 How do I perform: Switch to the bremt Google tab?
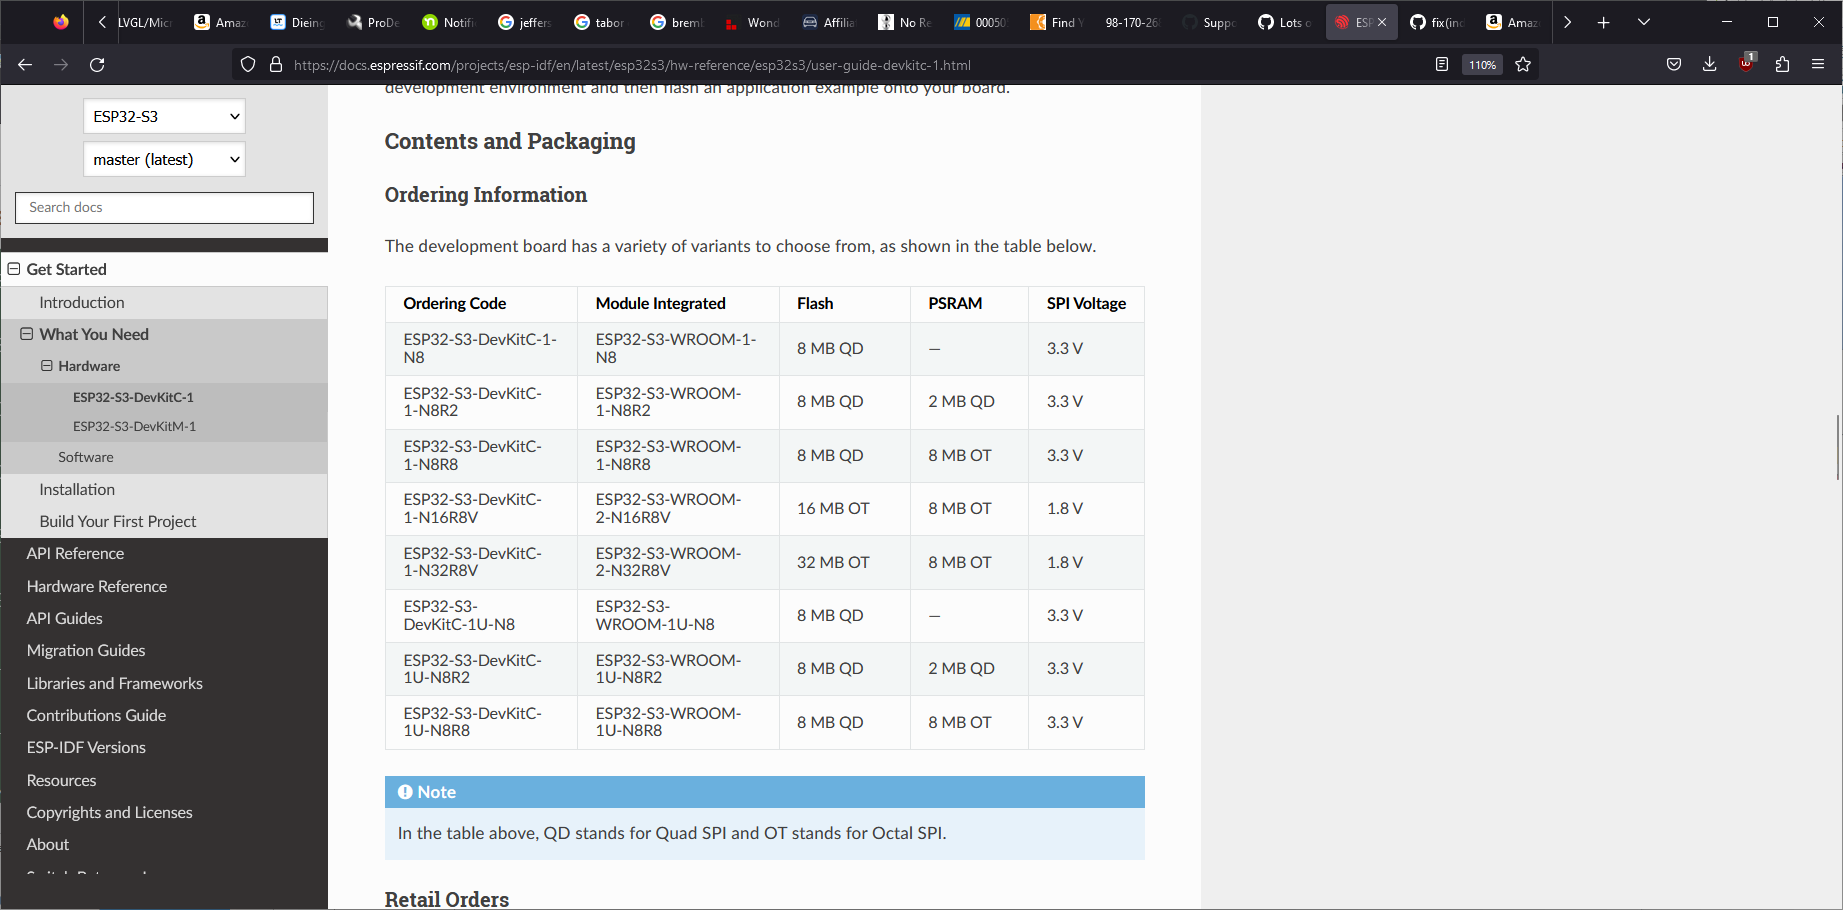(x=678, y=22)
